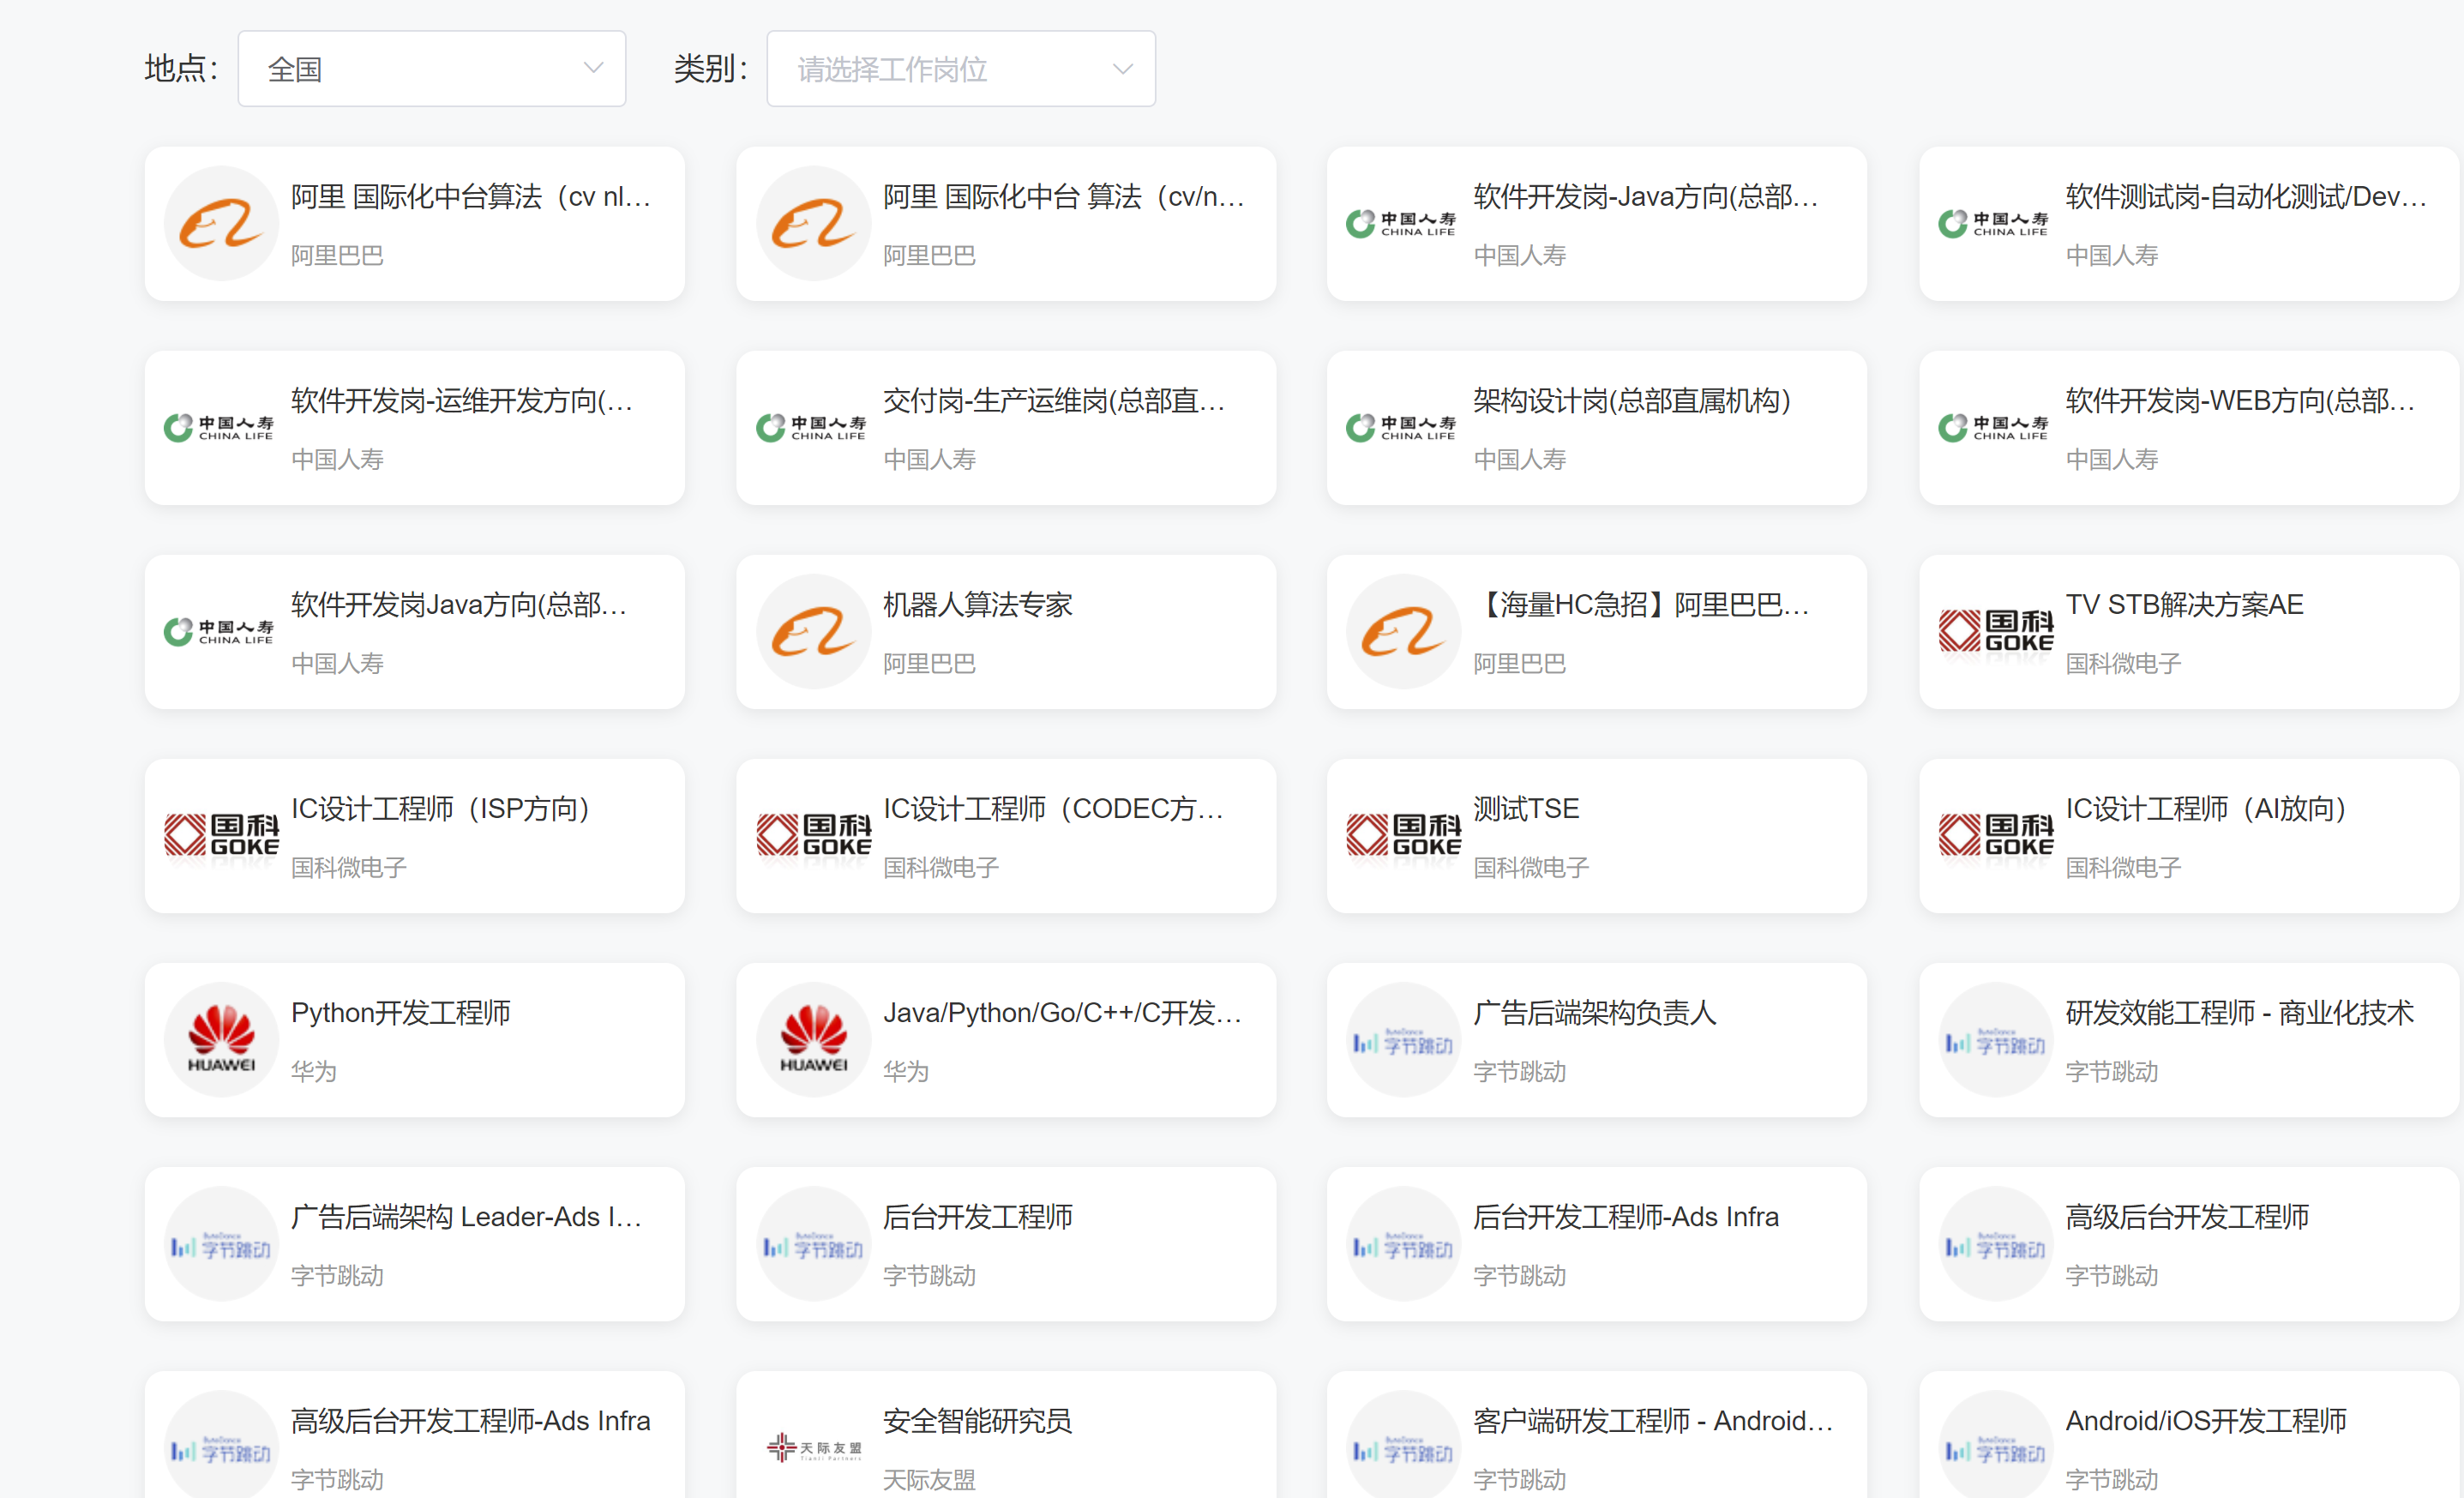This screenshot has height=1498, width=2464.
Task: Click the chevron arrow in 全国 selector
Action: coord(593,69)
